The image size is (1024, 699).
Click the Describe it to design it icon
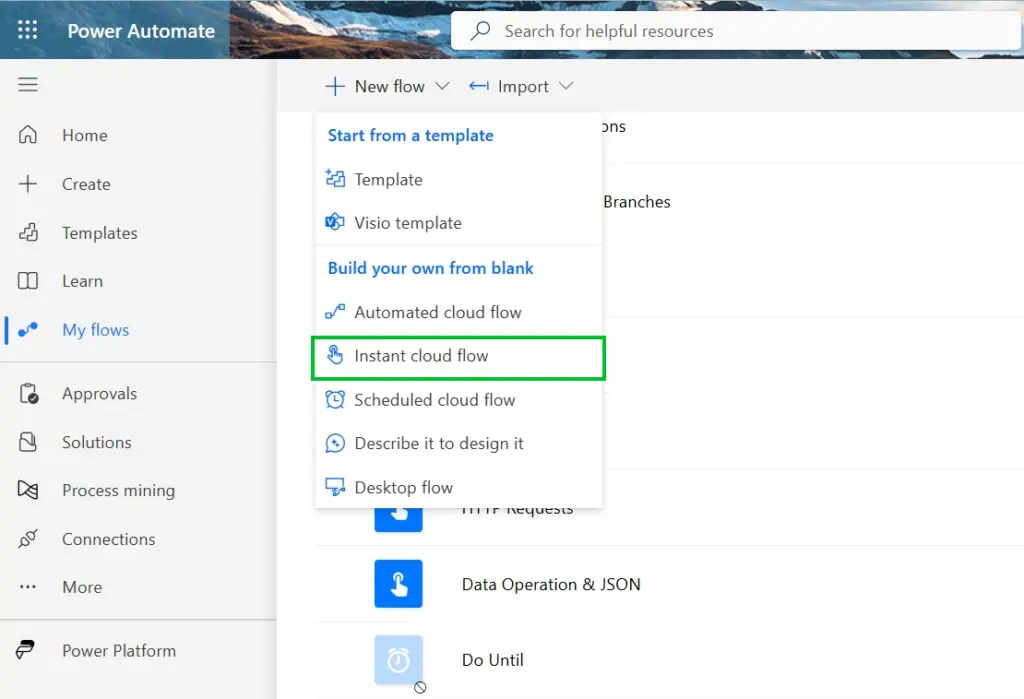335,443
